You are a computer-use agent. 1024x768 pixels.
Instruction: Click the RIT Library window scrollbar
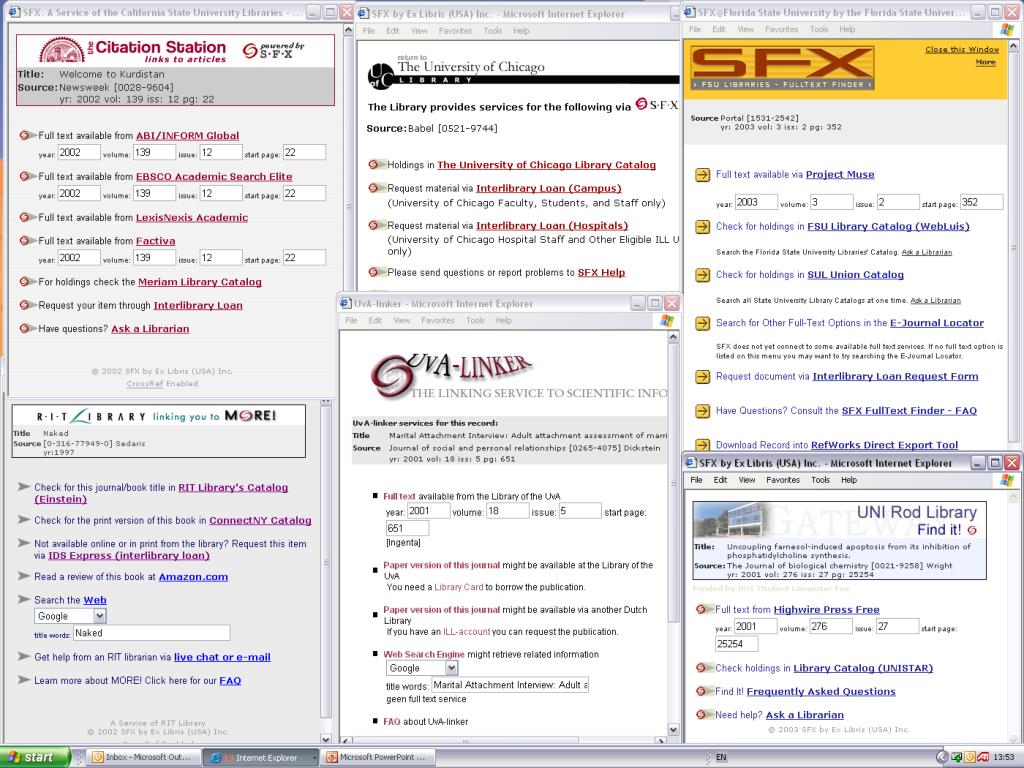[x=326, y=569]
